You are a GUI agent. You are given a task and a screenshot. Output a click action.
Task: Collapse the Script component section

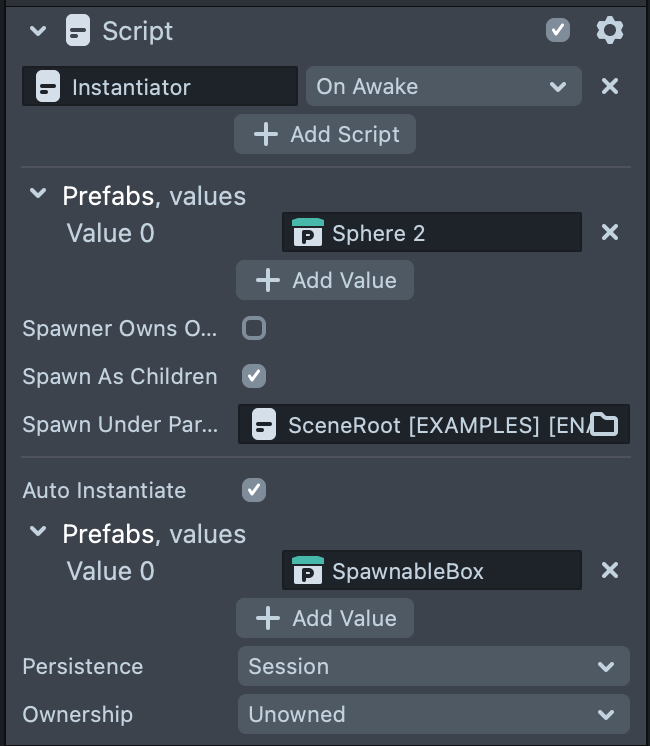click(38, 31)
